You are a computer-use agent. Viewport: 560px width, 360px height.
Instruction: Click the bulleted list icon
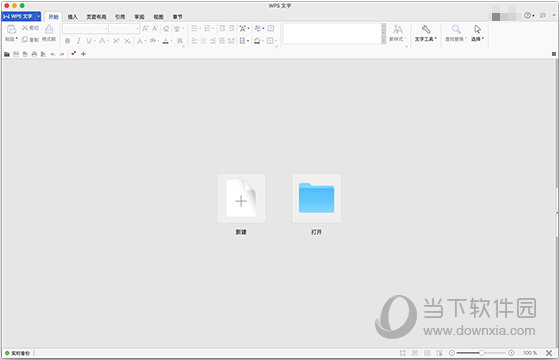195,28
